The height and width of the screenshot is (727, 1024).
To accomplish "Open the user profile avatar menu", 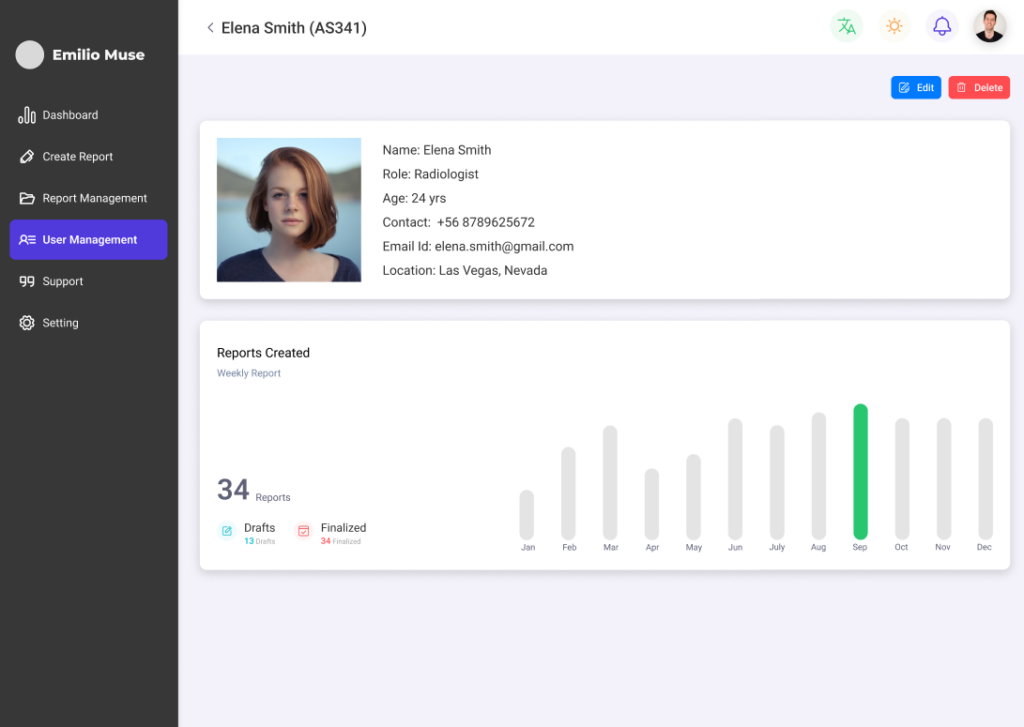I will pos(990,27).
